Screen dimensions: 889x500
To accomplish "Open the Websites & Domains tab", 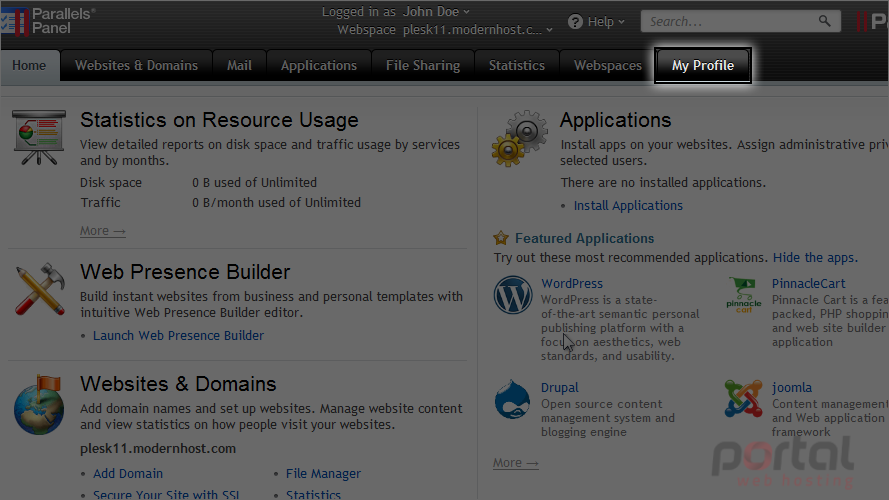I will pos(137,65).
